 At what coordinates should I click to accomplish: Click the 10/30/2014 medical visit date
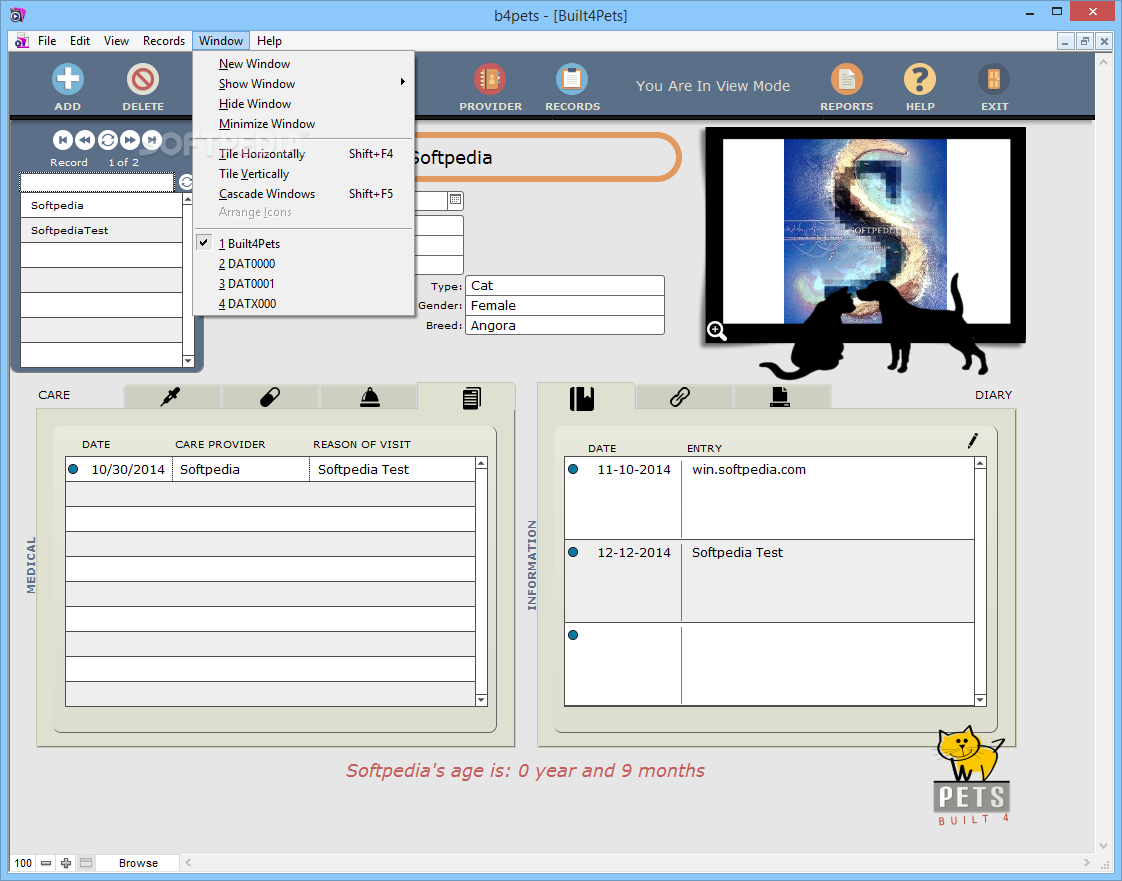click(x=127, y=469)
